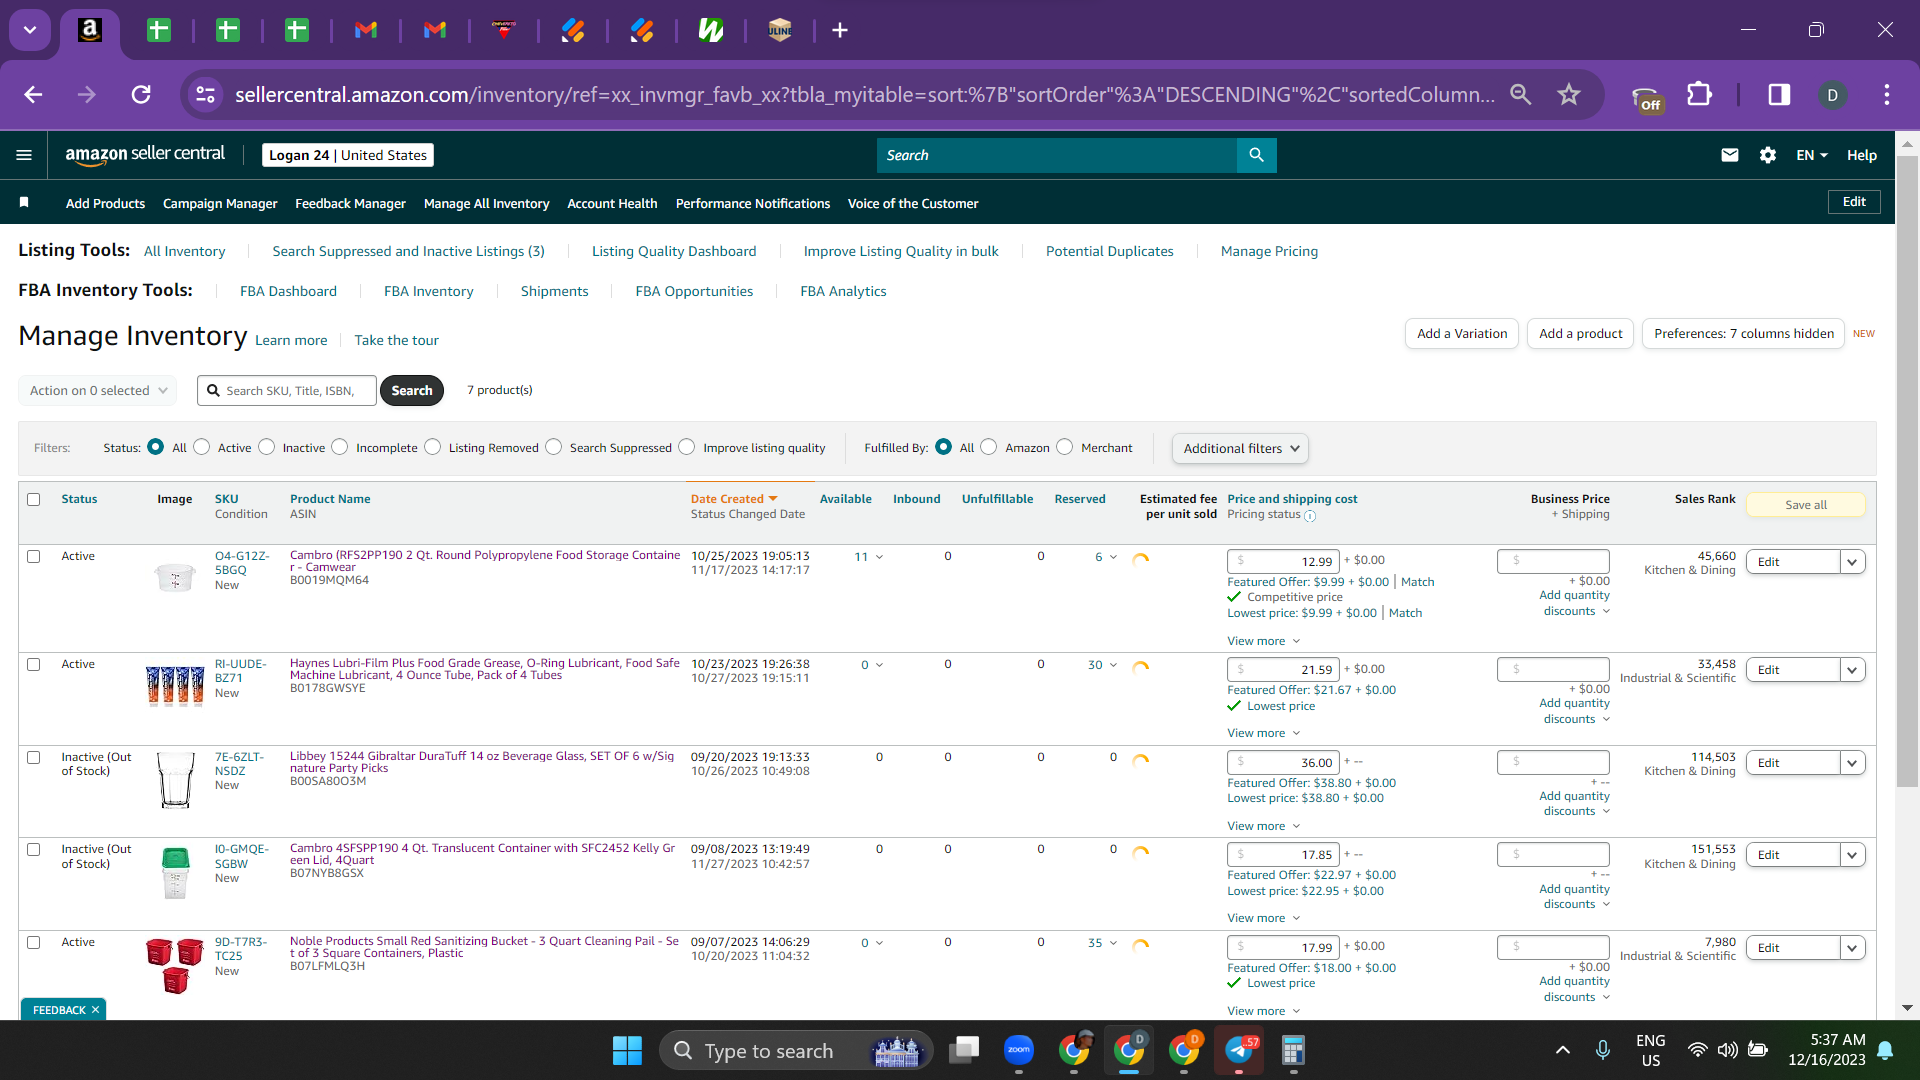Open Voice of the Customer
The height and width of the screenshot is (1080, 1920).
pos(913,203)
